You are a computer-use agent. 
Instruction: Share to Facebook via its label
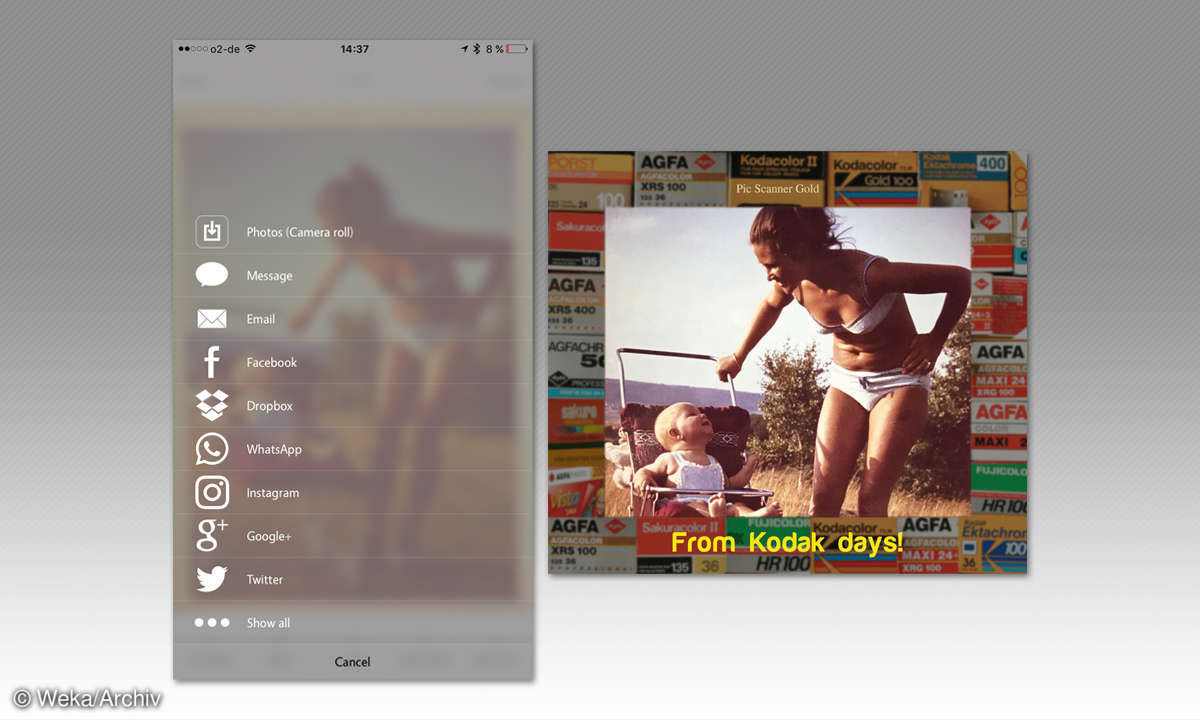point(272,362)
